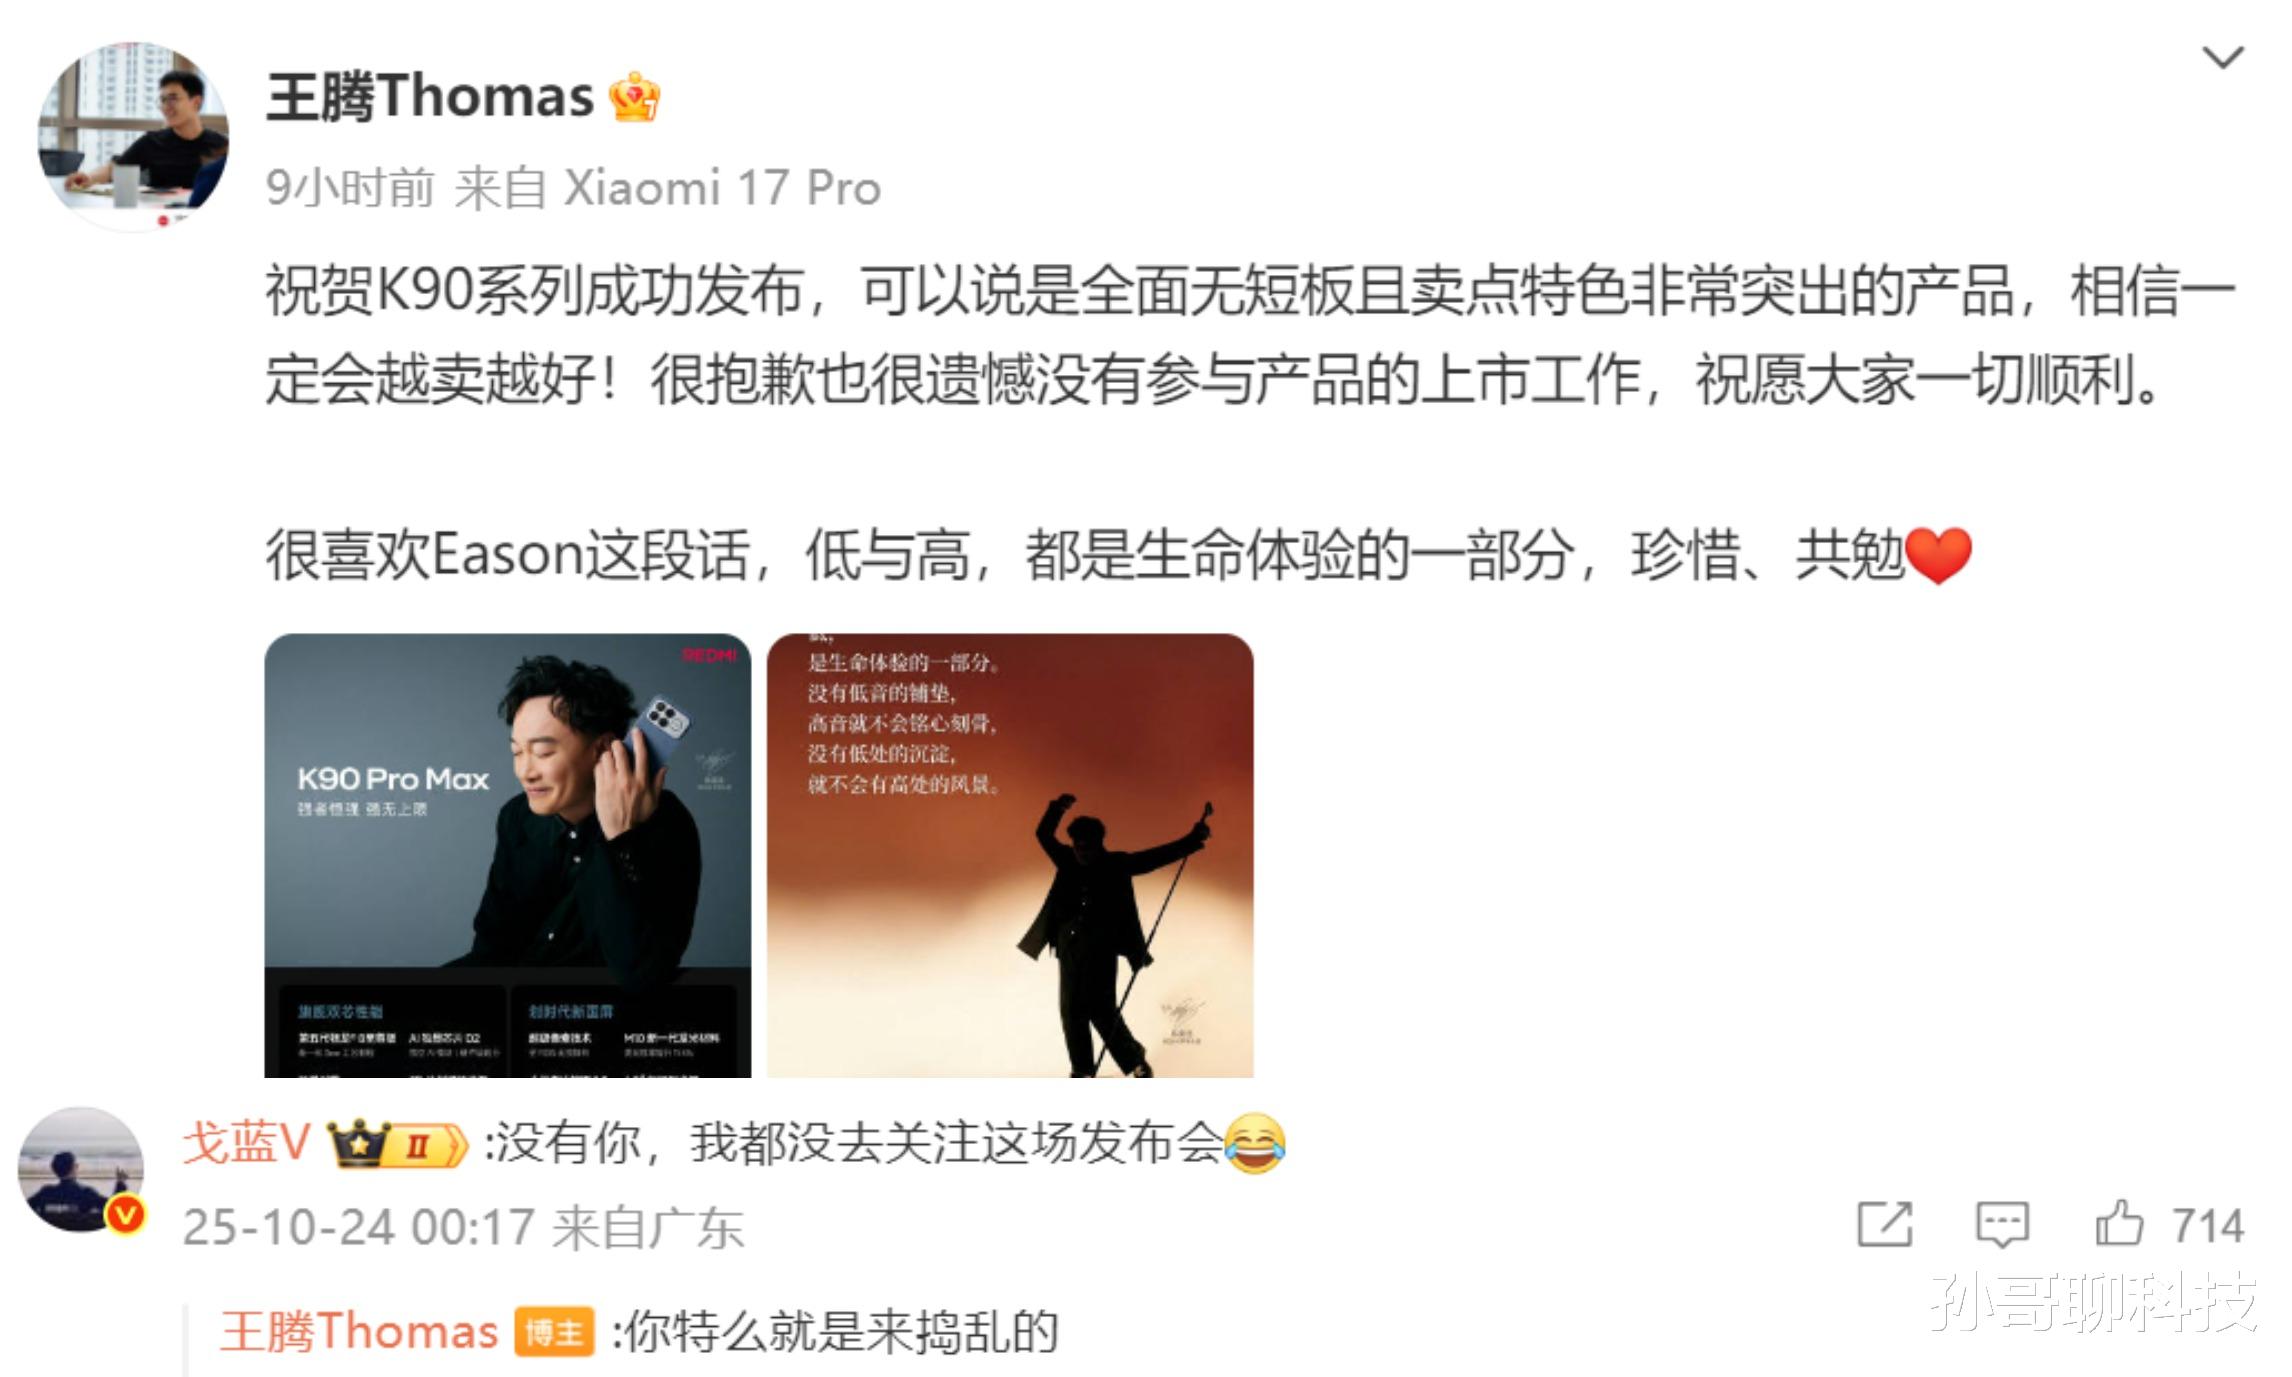The image size is (2292, 1377).
Task: Open the 王腾Thomas username link
Action: [430, 97]
